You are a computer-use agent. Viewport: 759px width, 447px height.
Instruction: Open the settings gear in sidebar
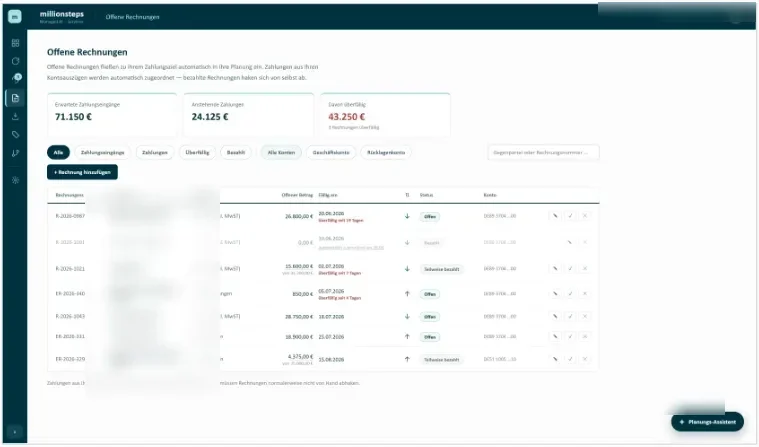pyautogui.click(x=15, y=180)
